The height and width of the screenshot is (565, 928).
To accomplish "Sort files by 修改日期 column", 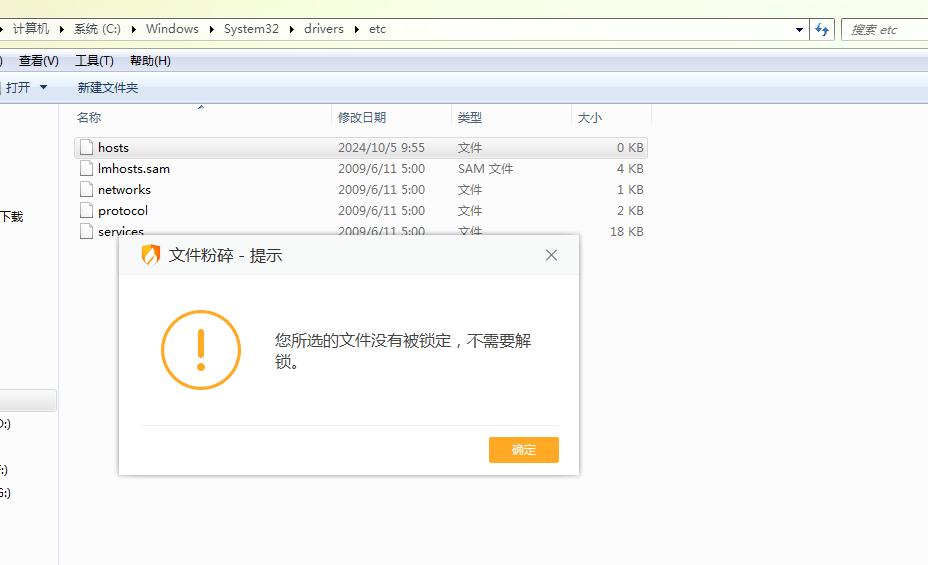I will (362, 118).
